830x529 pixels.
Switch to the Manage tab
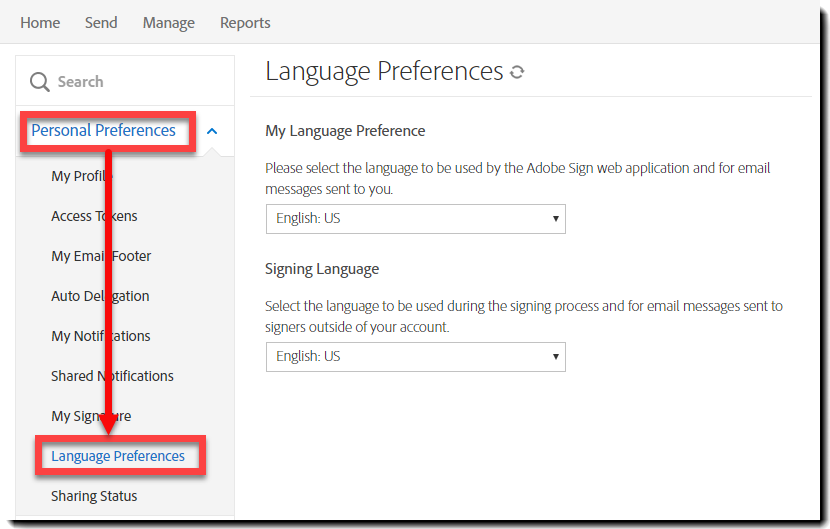tap(168, 22)
